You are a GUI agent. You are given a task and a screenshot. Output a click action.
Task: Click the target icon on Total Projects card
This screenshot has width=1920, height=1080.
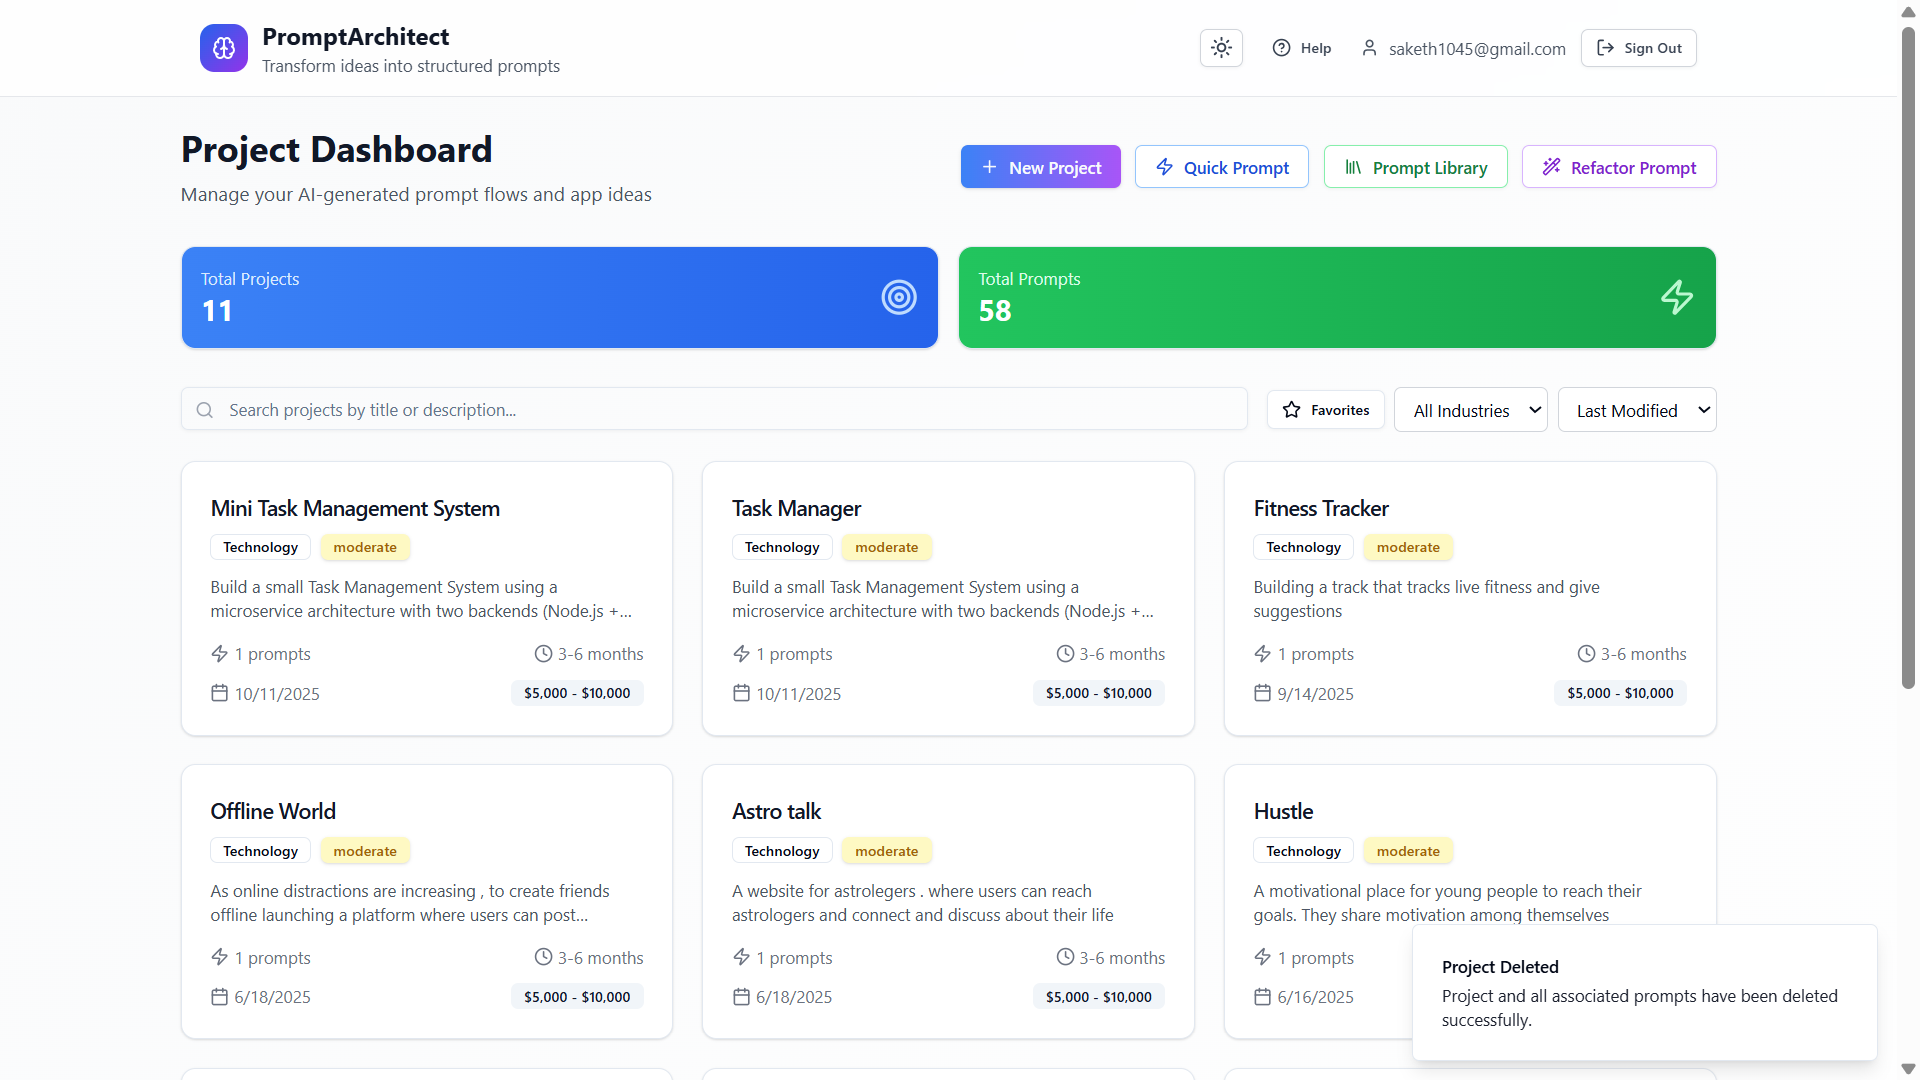[898, 297]
